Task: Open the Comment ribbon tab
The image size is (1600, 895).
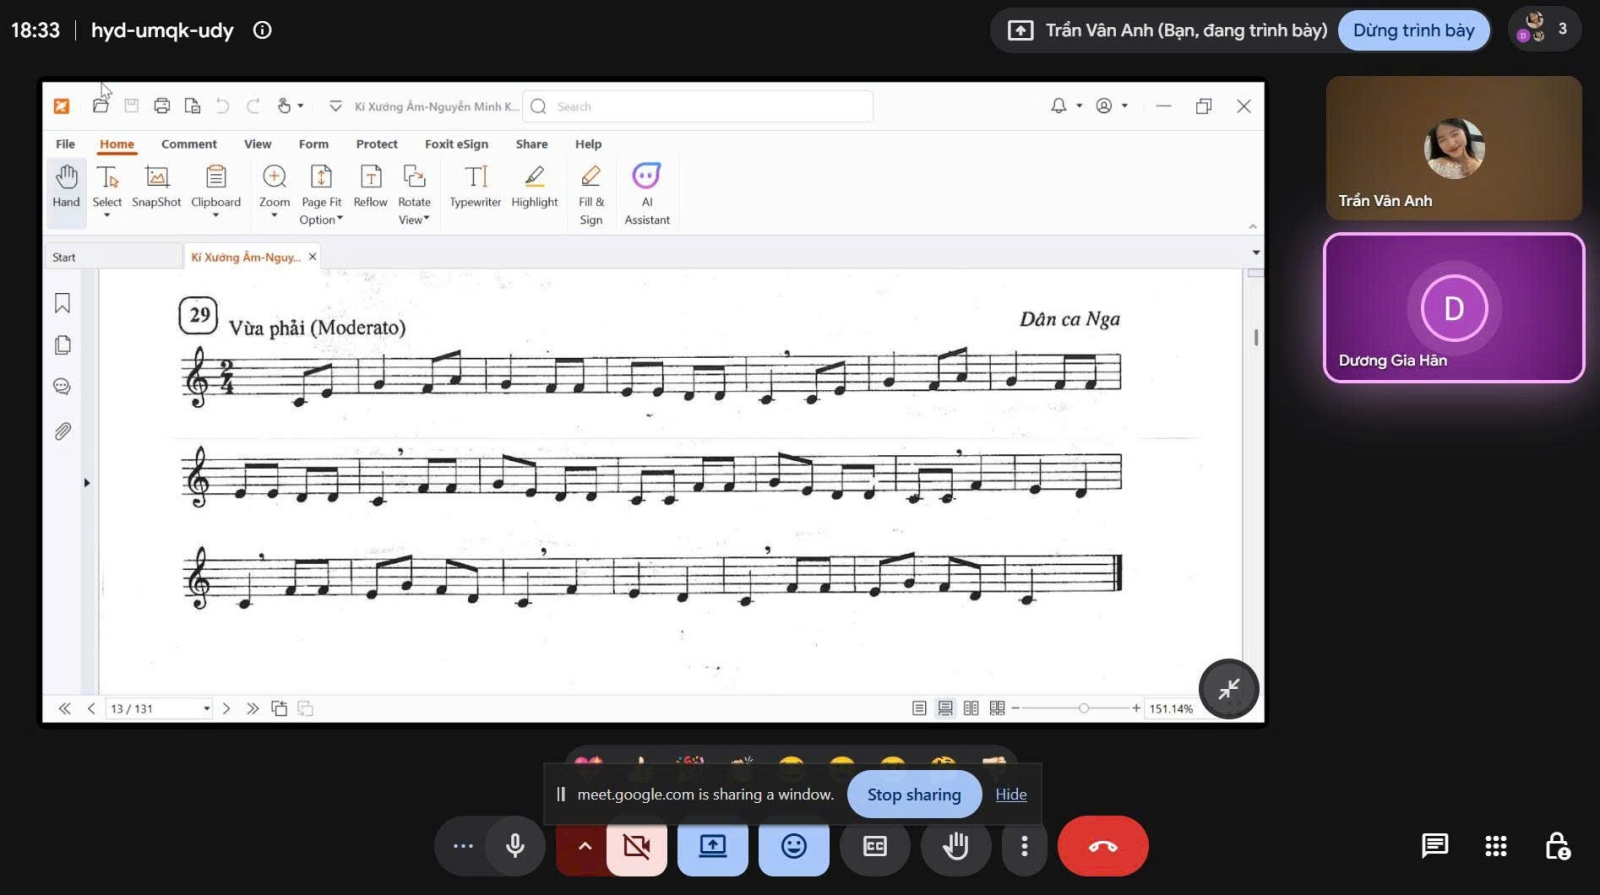Action: point(189,144)
